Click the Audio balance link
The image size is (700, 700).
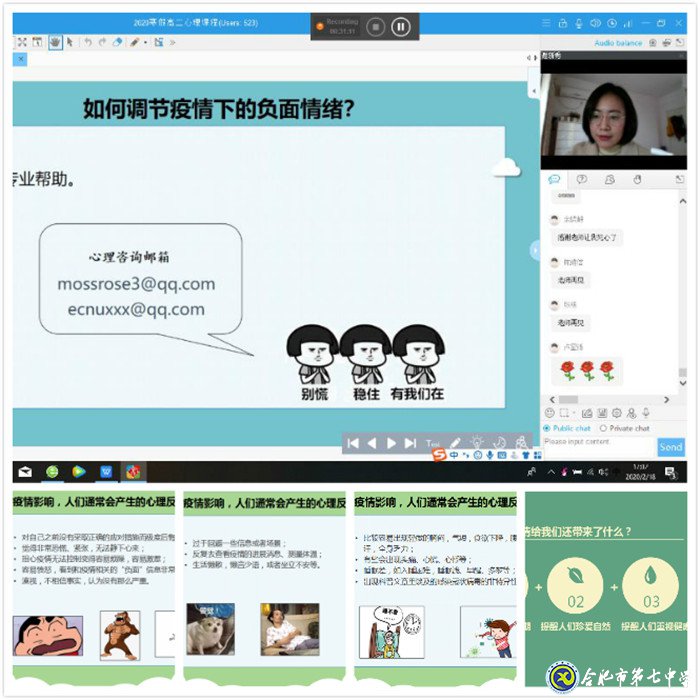(x=618, y=43)
